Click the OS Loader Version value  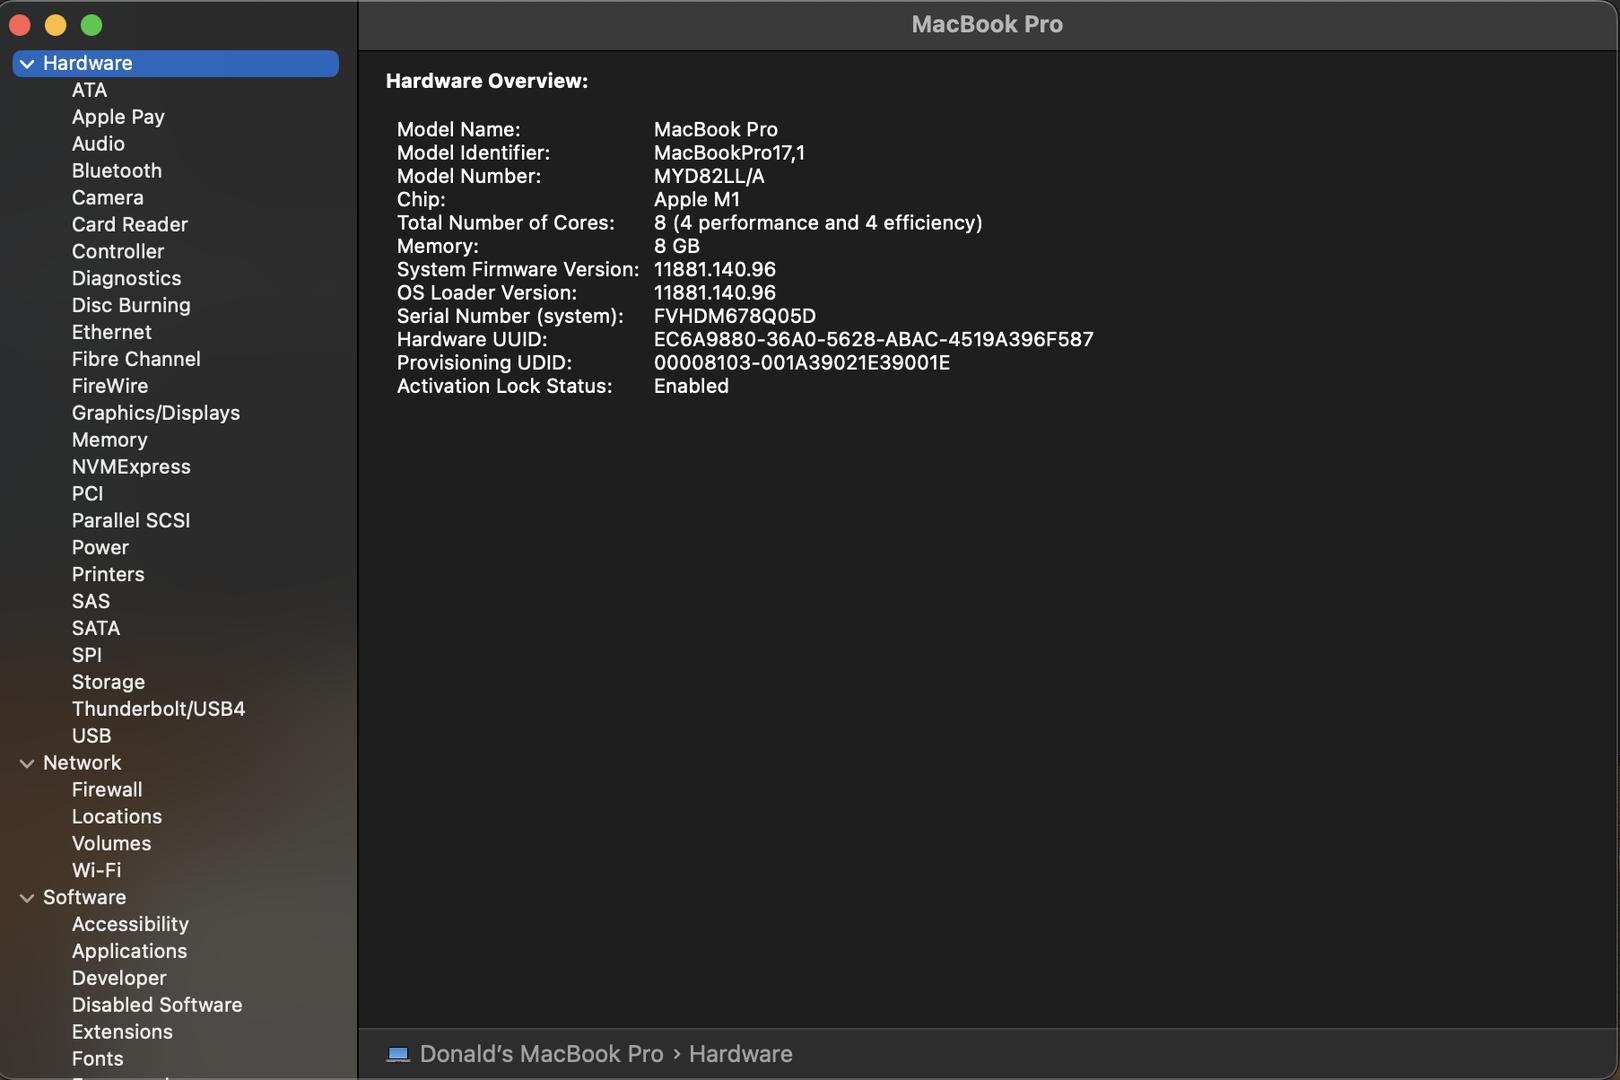(715, 293)
